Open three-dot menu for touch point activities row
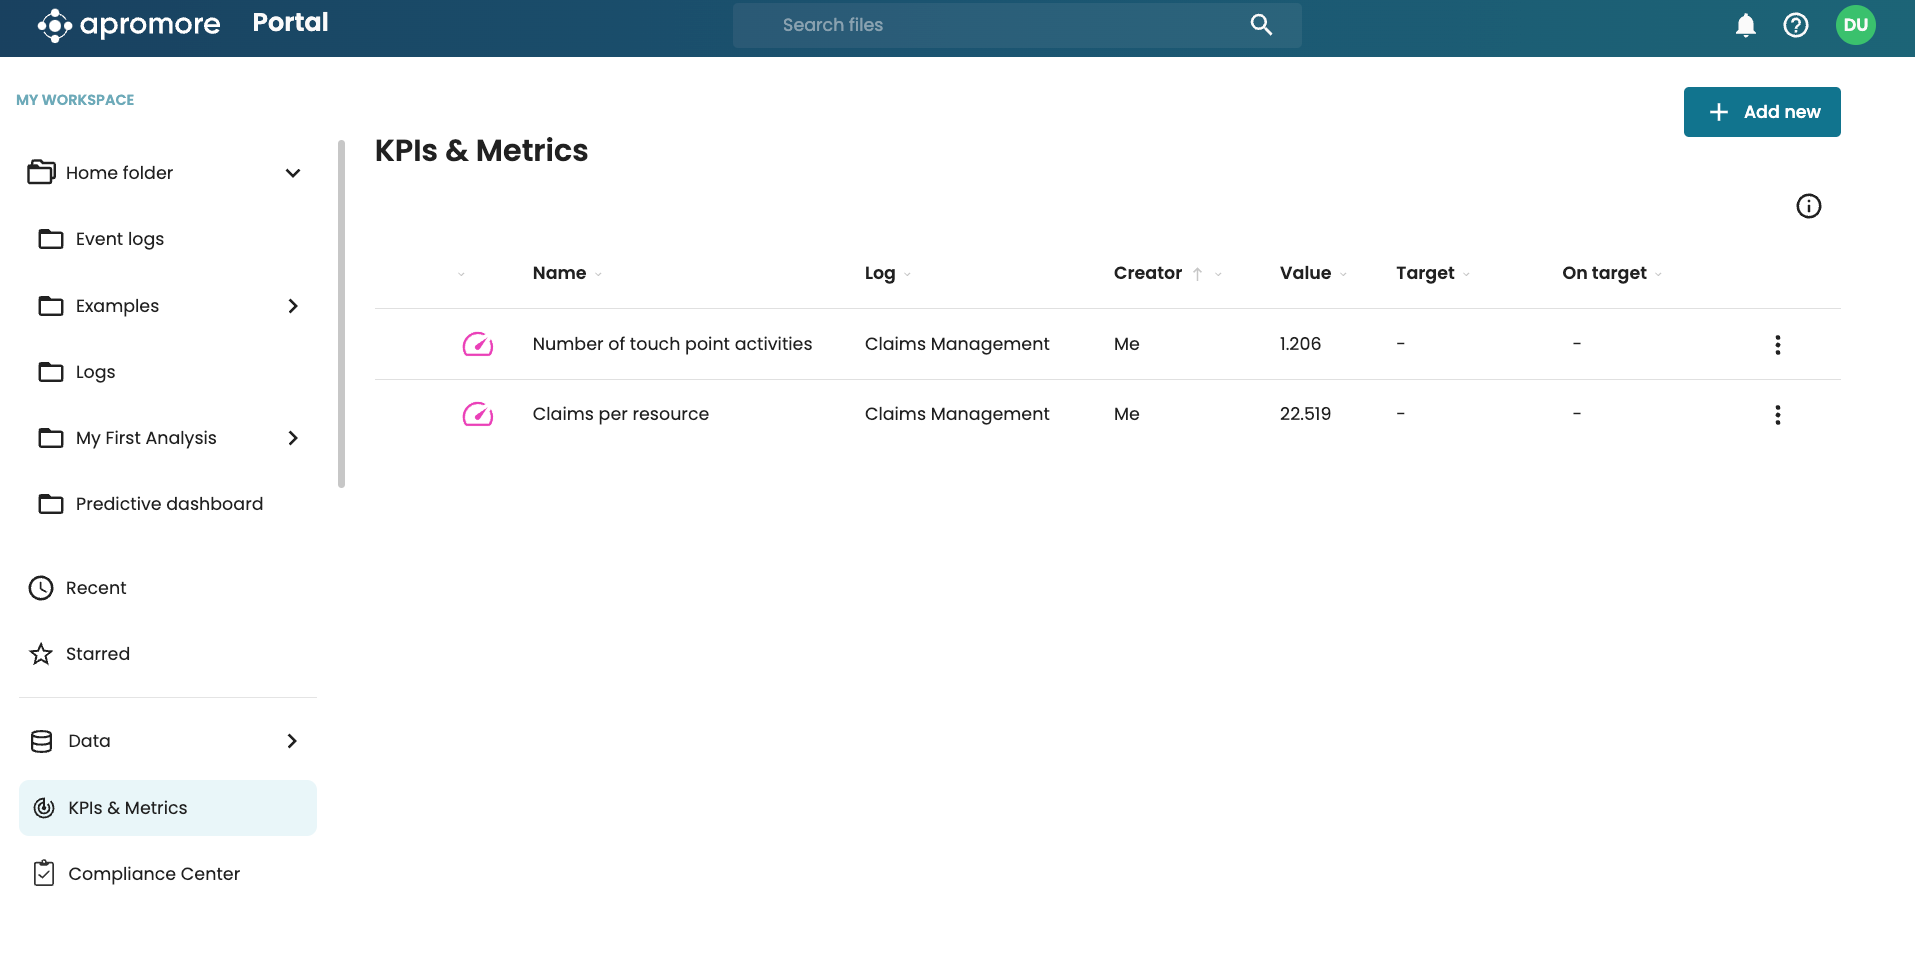The width and height of the screenshot is (1915, 961). click(1777, 345)
